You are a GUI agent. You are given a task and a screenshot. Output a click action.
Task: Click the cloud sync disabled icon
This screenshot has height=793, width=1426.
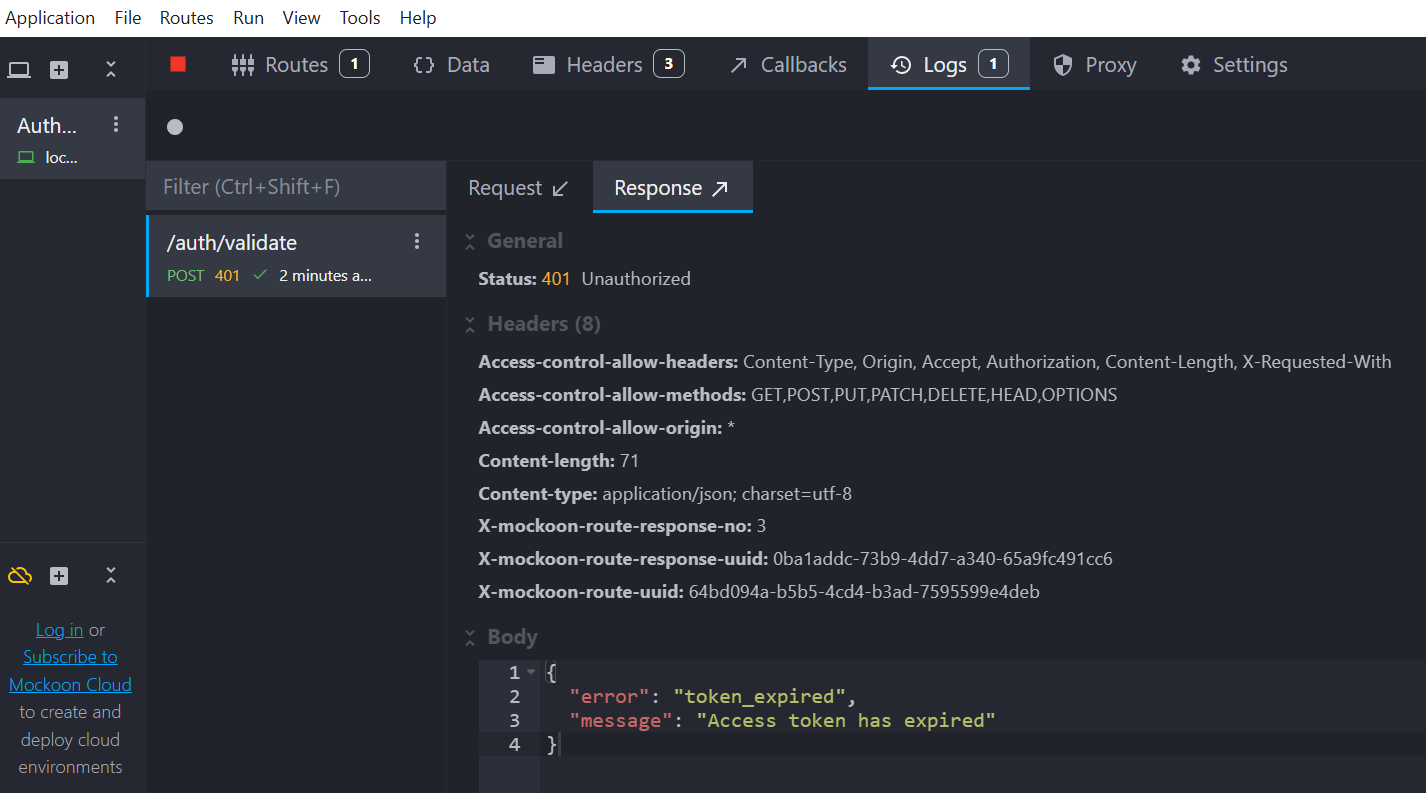point(20,576)
